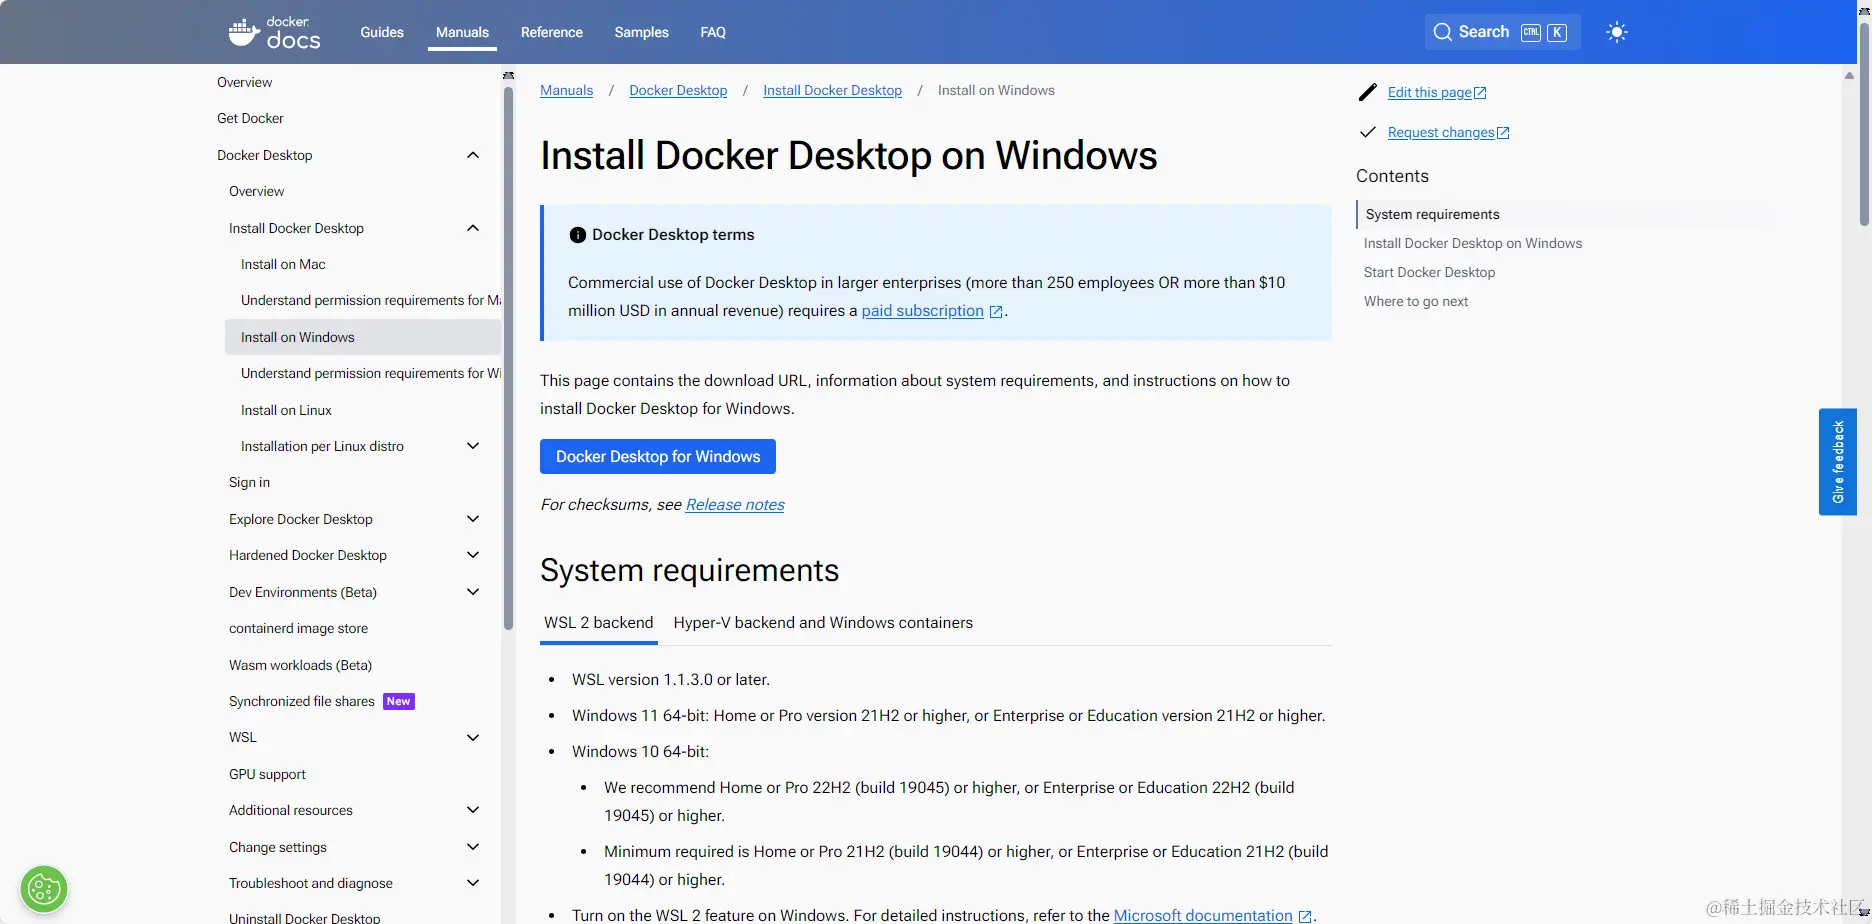Click the sidebar navigation scrollbar thumb
This screenshot has height=924, width=1872.
click(x=508, y=358)
